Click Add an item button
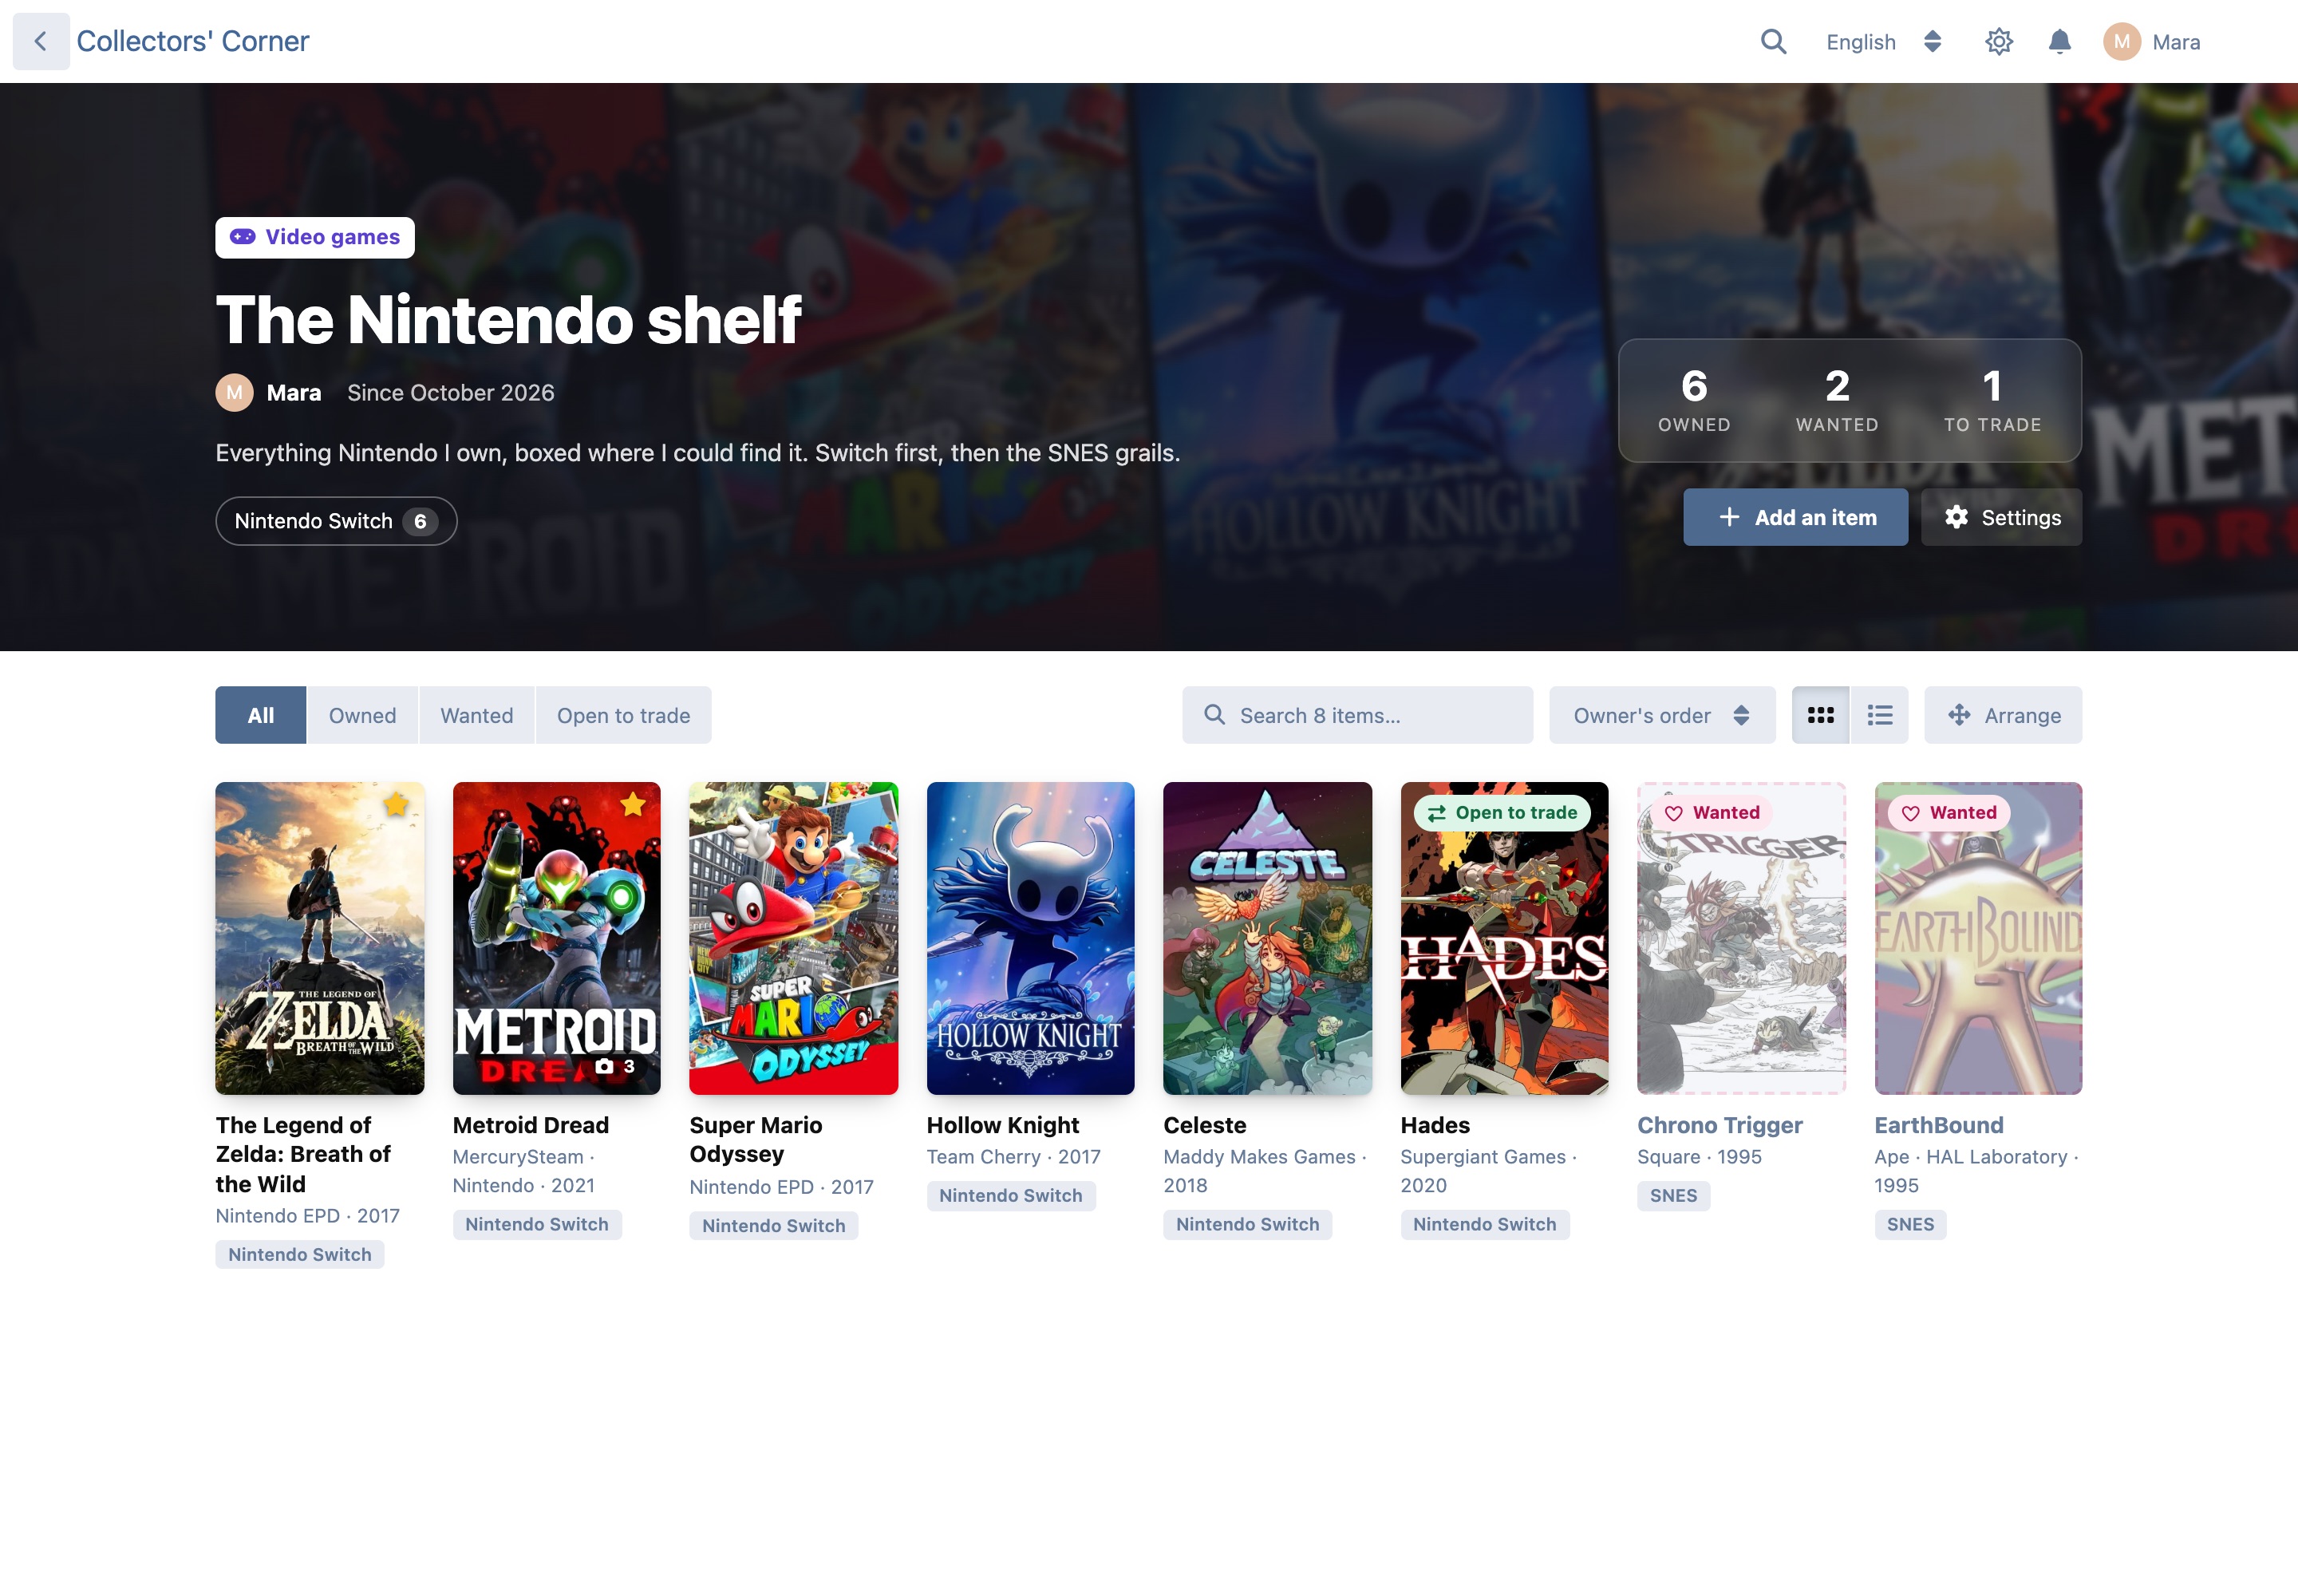 tap(1795, 517)
